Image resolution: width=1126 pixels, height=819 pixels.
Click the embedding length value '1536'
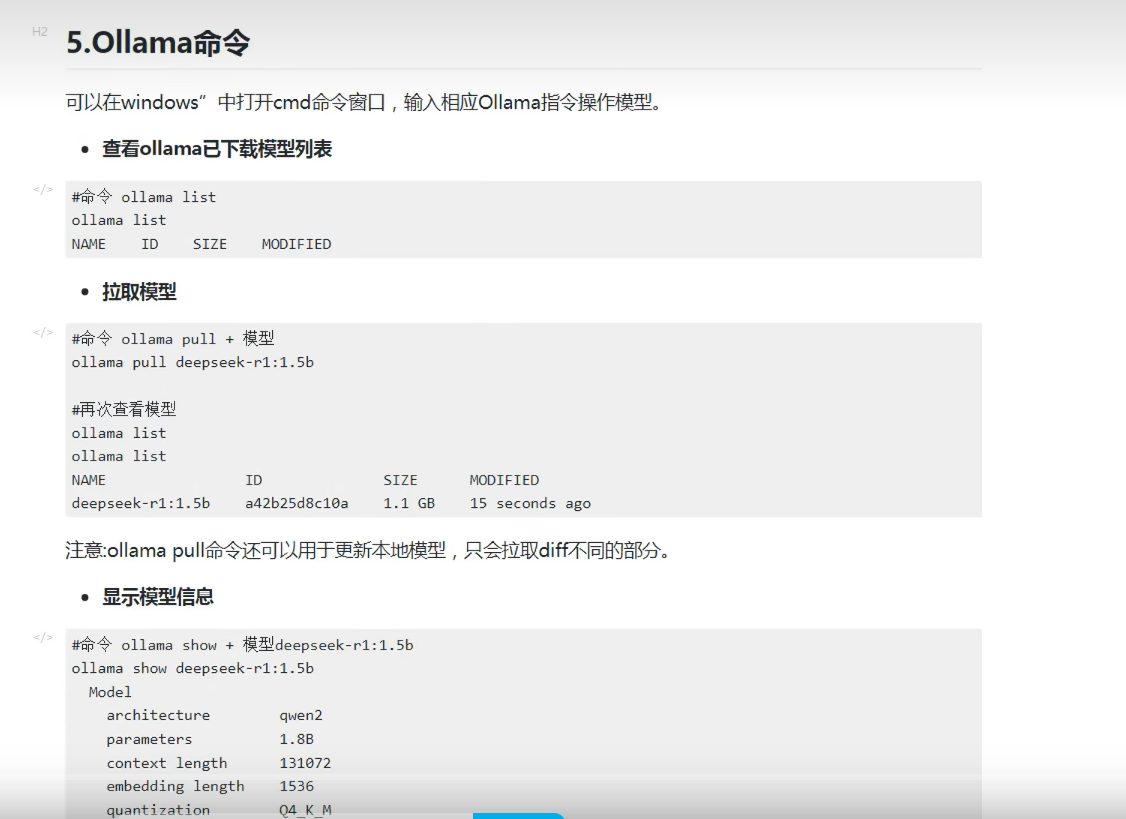[x=297, y=786]
